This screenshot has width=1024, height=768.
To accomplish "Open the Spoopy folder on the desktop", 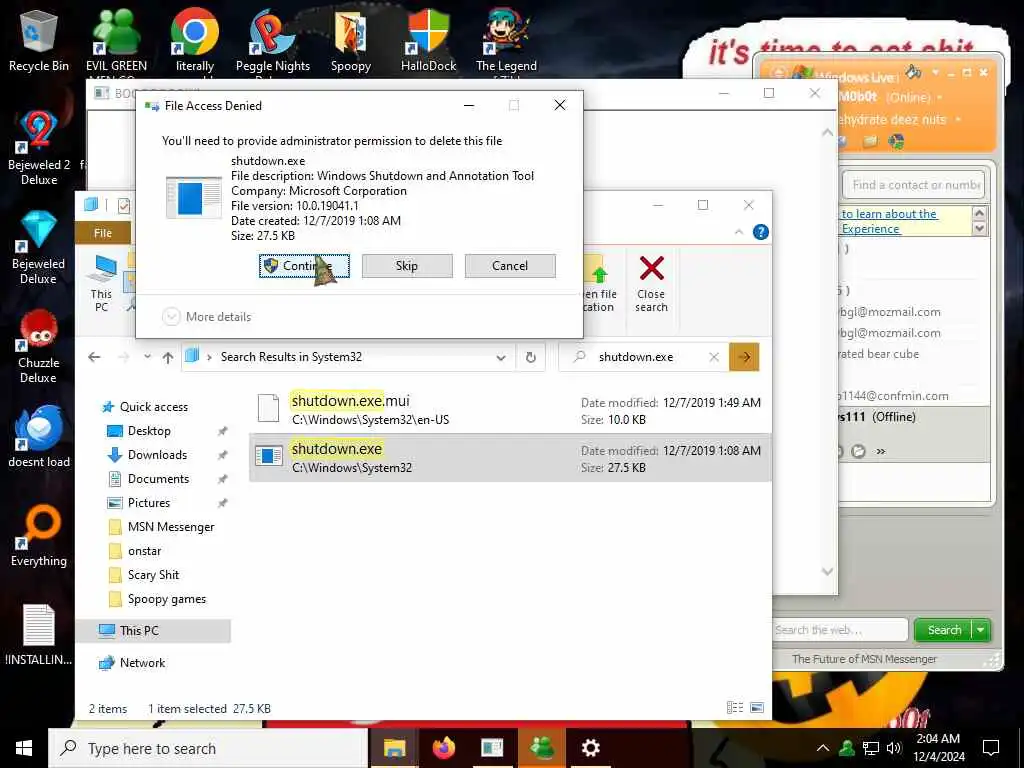I will 351,39.
